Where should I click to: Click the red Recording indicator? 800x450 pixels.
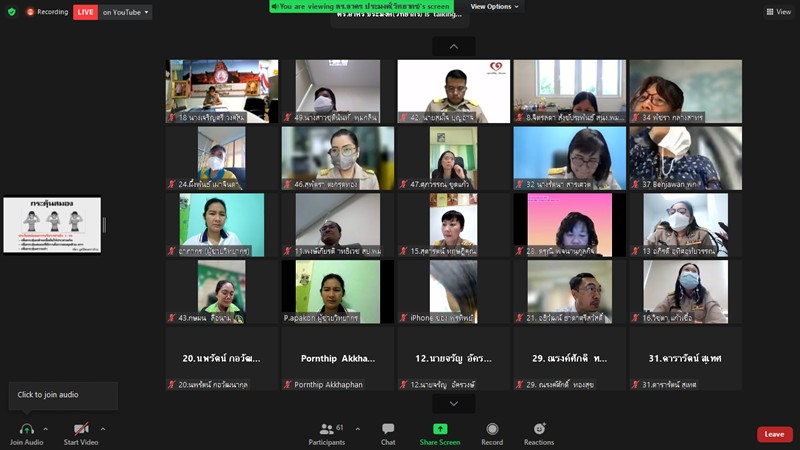point(47,12)
